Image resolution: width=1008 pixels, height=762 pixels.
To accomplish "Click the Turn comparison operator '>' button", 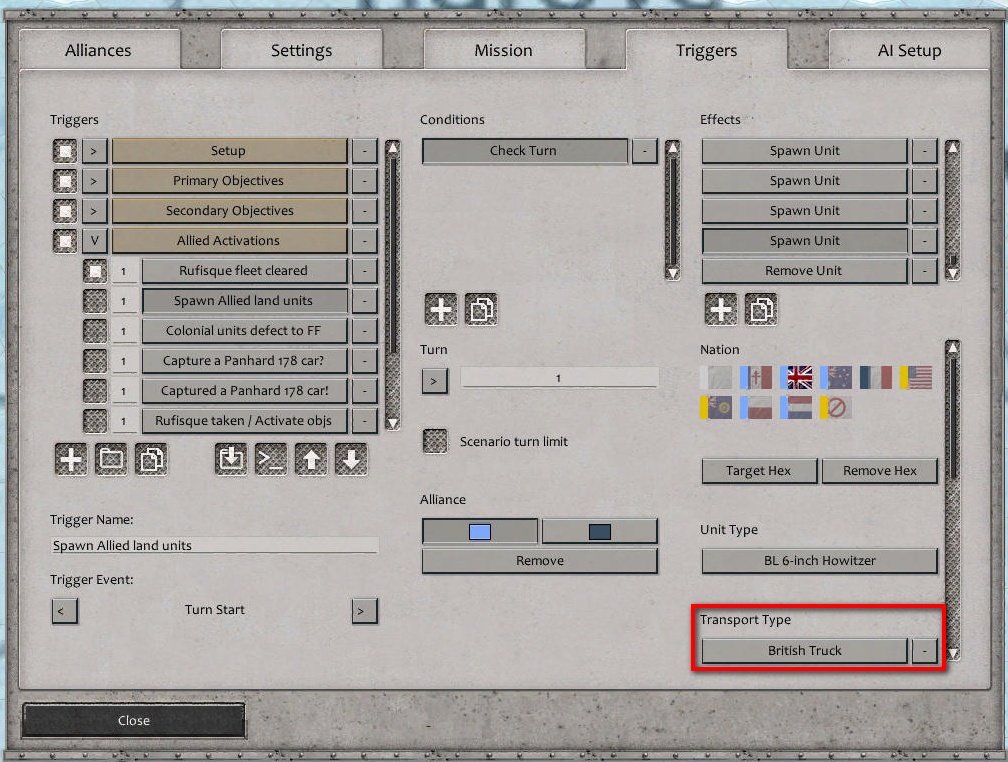I will click(x=435, y=381).
